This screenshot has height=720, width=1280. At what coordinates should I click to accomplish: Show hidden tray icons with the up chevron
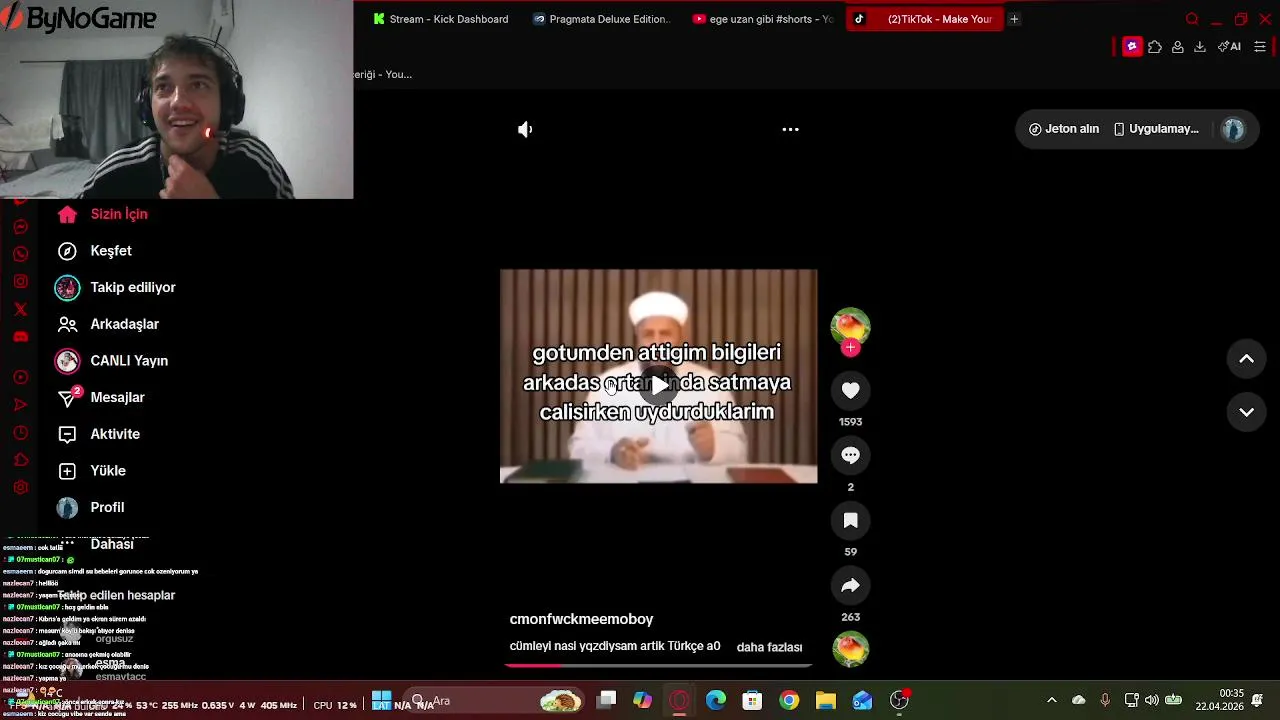(1051, 700)
